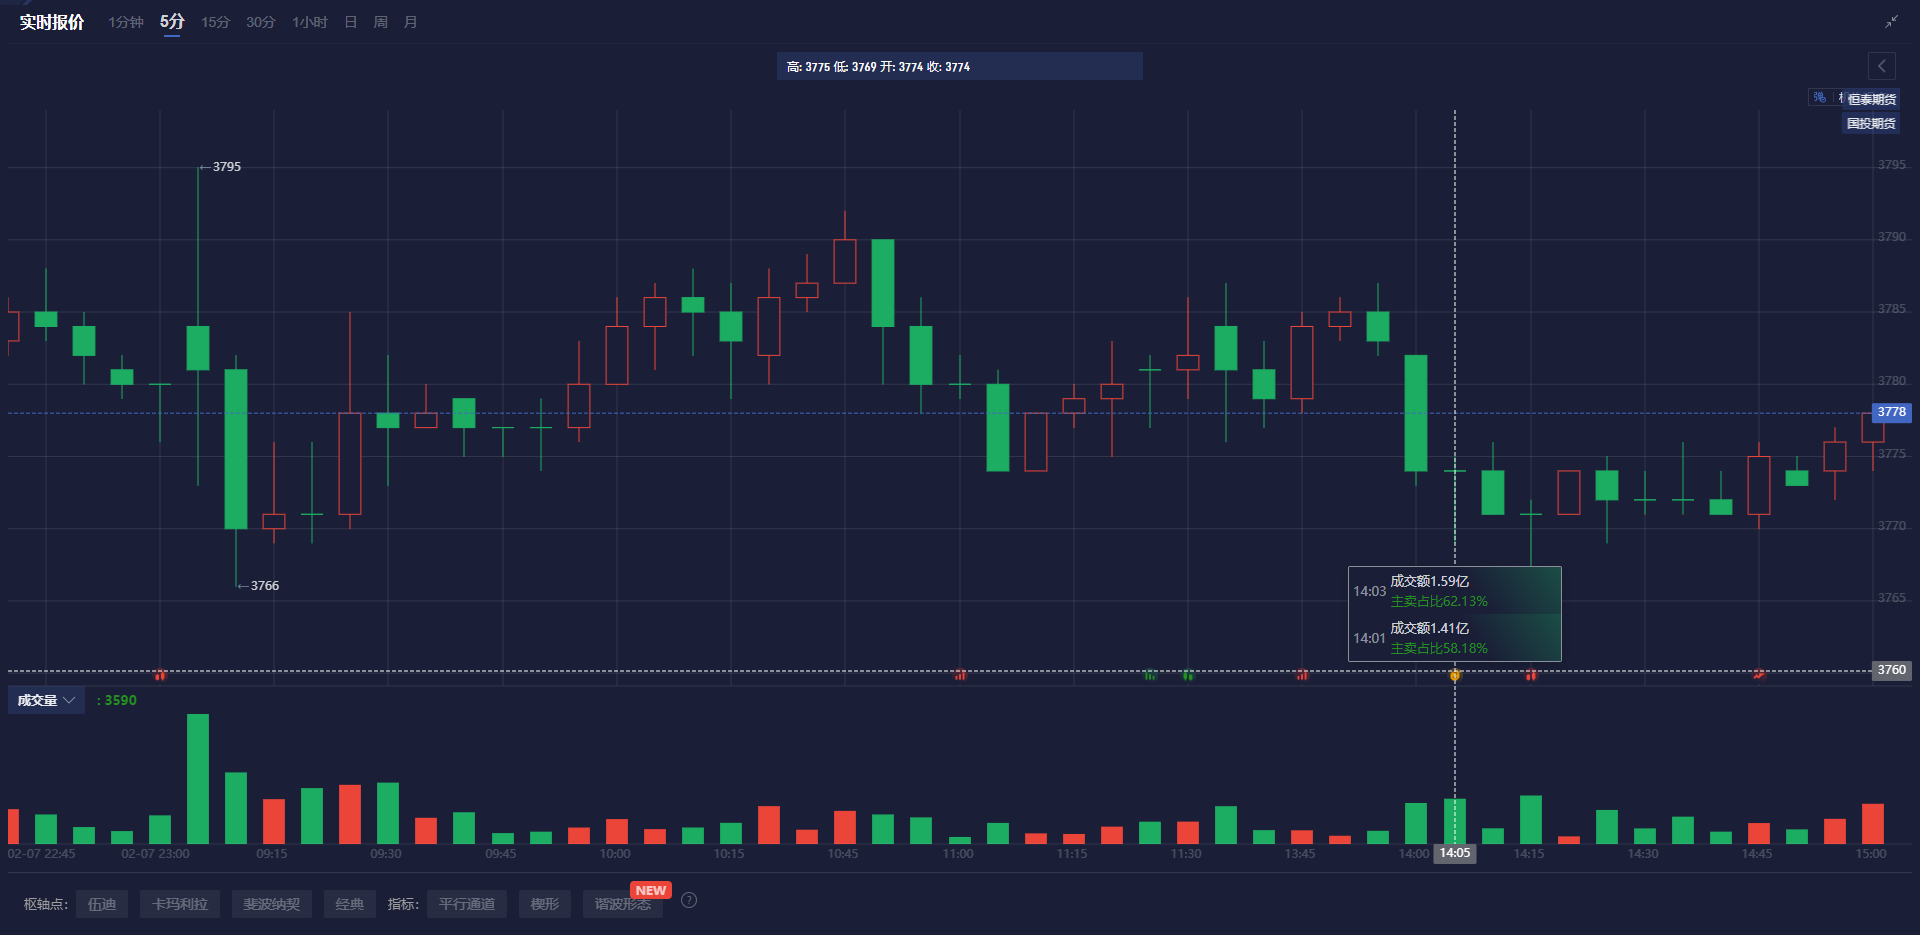Screen dimensions: 1920x935
Task: Open the 平行通道 indicator
Action: pos(466,903)
